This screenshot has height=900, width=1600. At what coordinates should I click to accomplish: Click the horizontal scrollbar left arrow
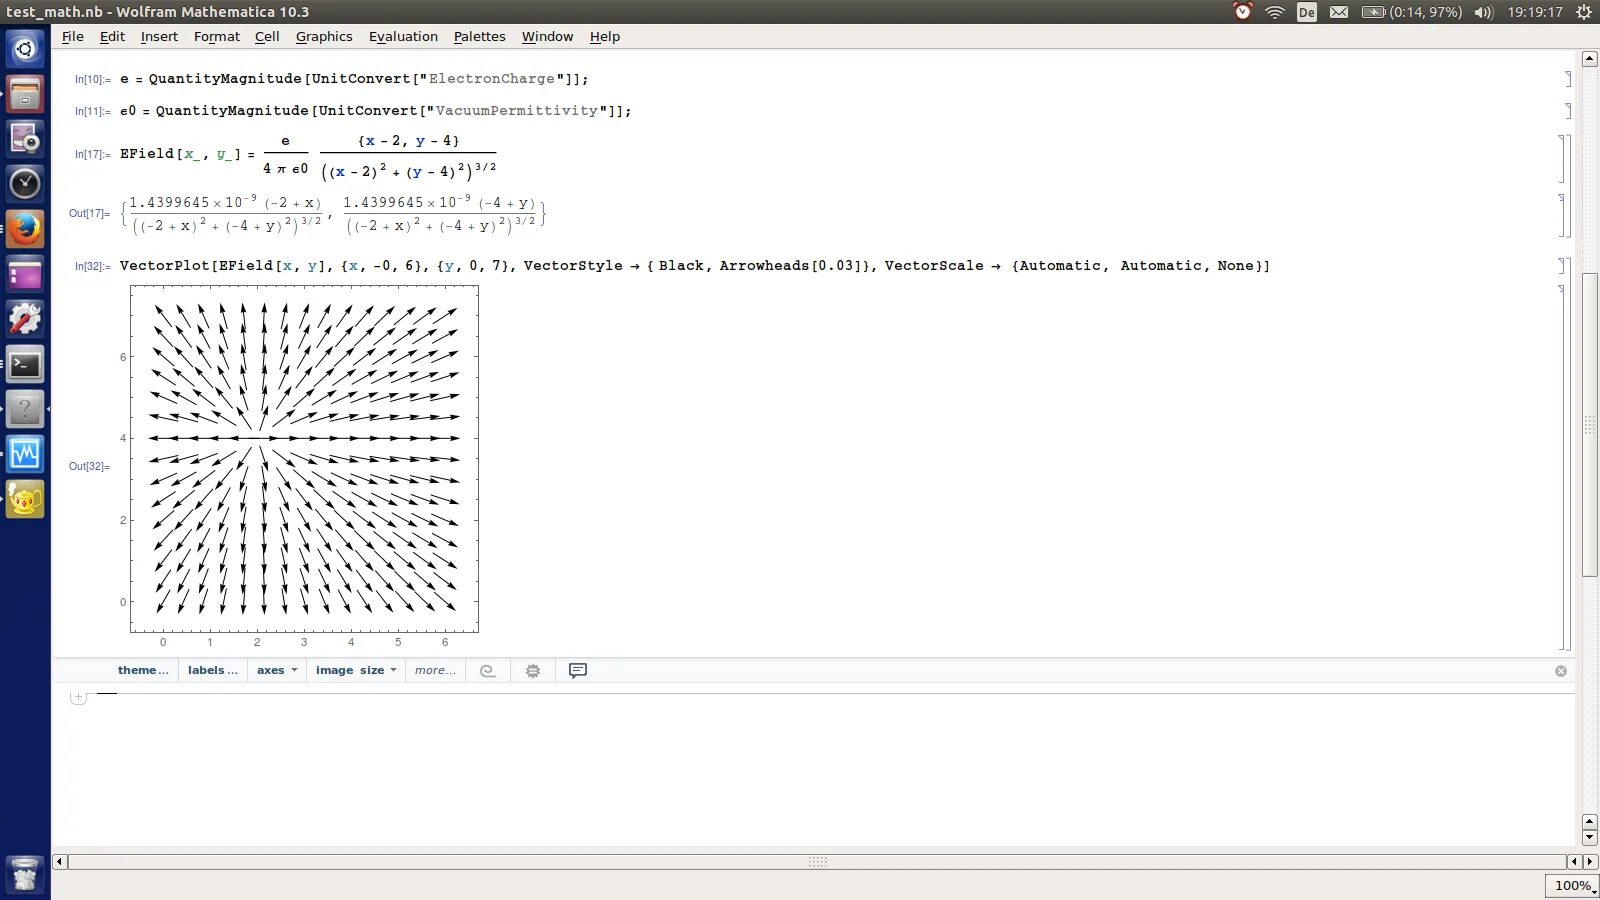point(59,862)
